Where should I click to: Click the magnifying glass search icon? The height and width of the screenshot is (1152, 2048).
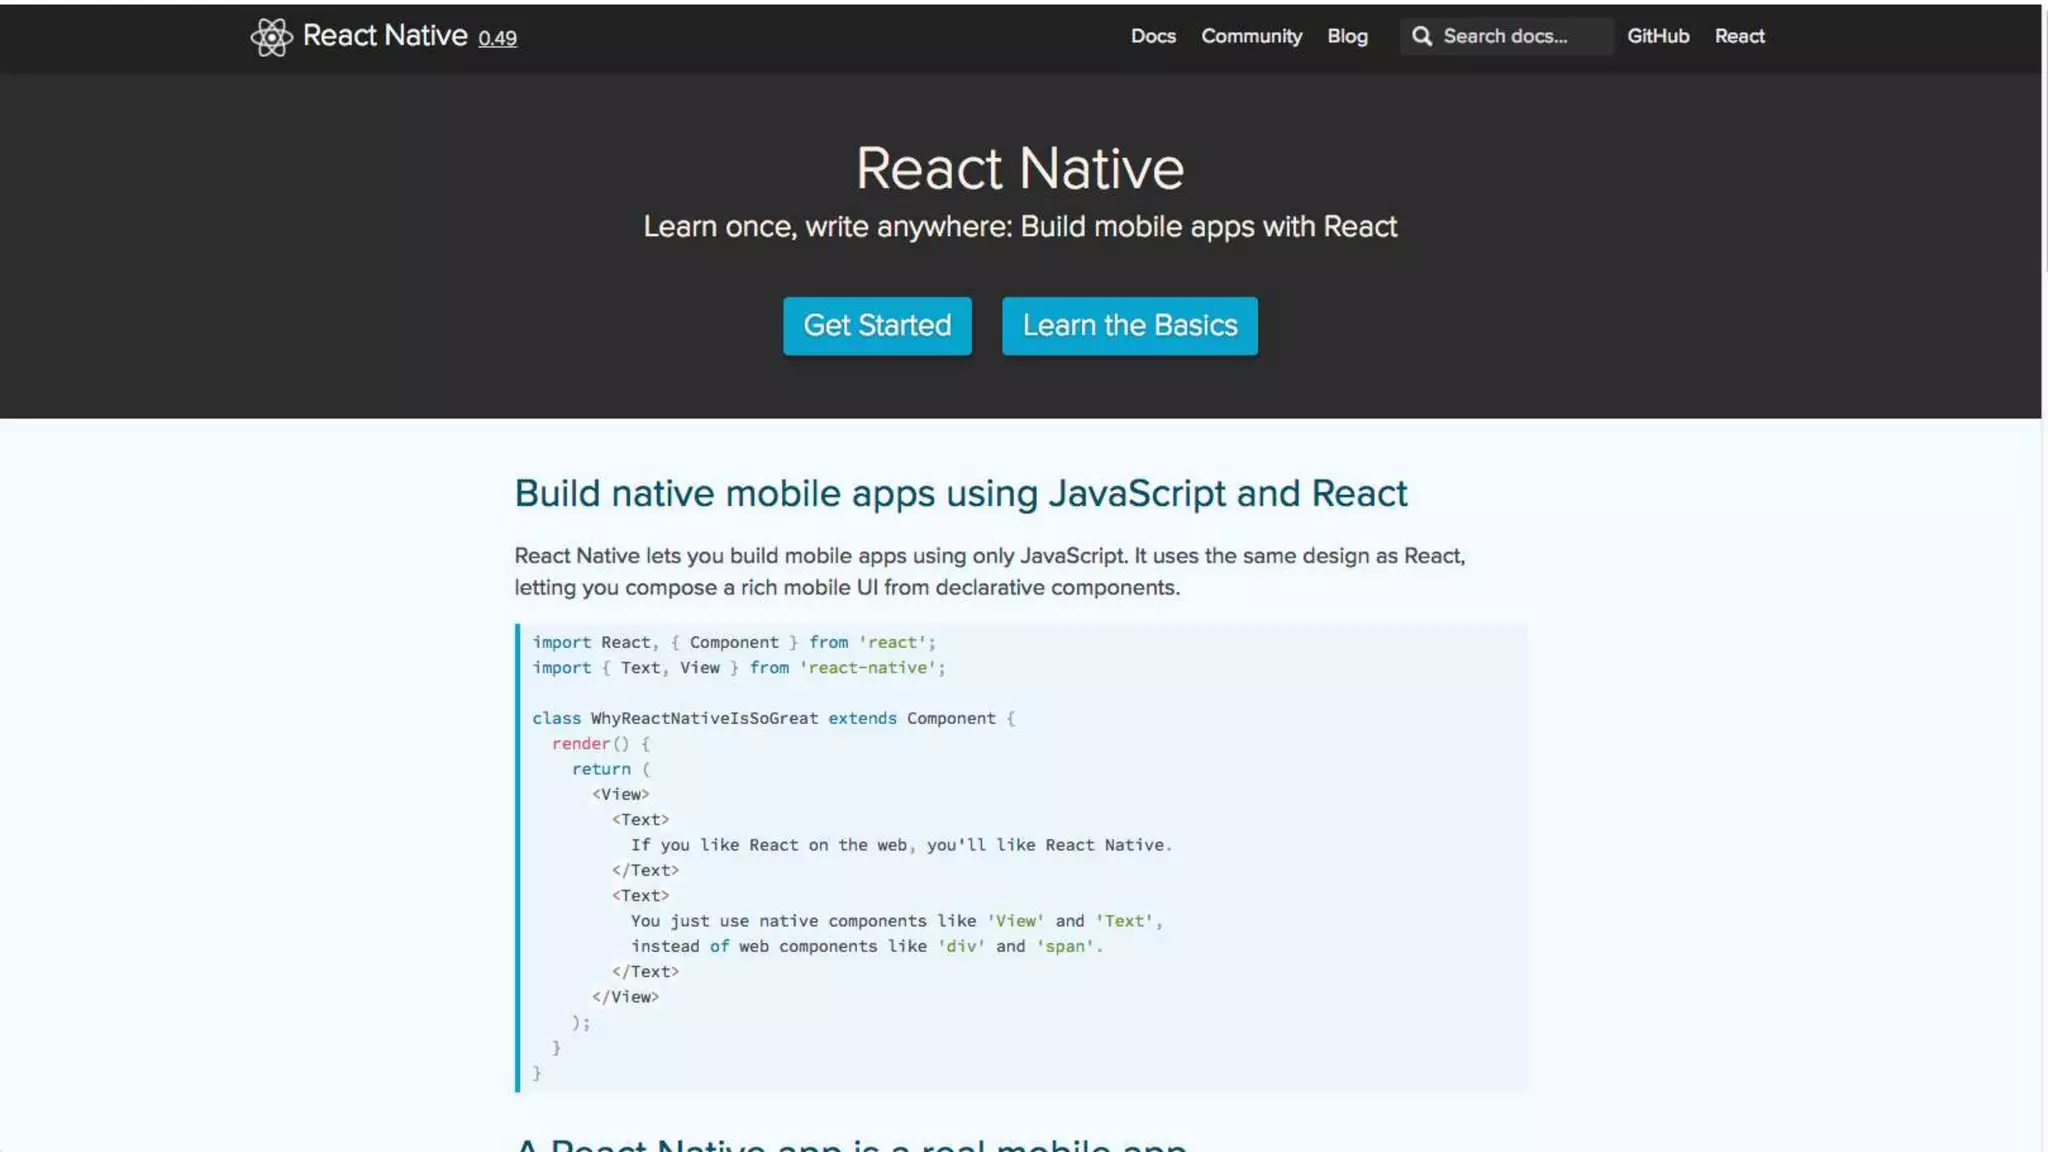pos(1421,36)
